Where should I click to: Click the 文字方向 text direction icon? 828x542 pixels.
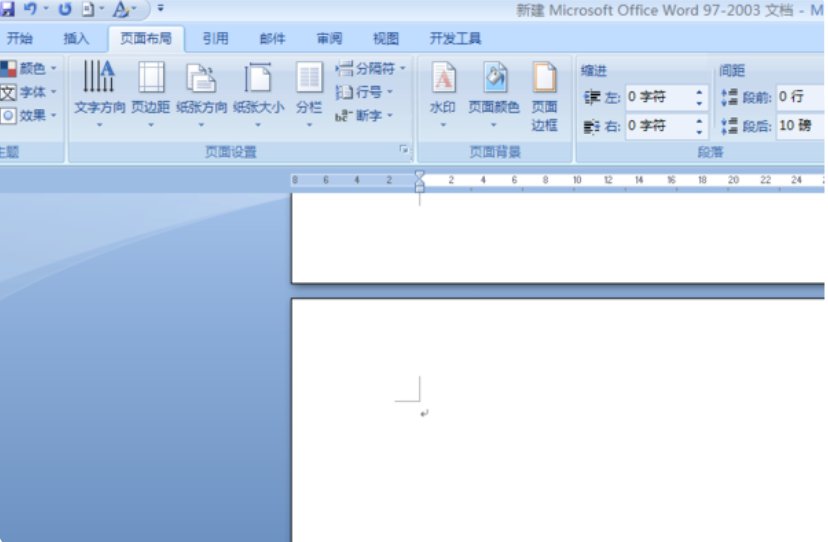coord(99,77)
